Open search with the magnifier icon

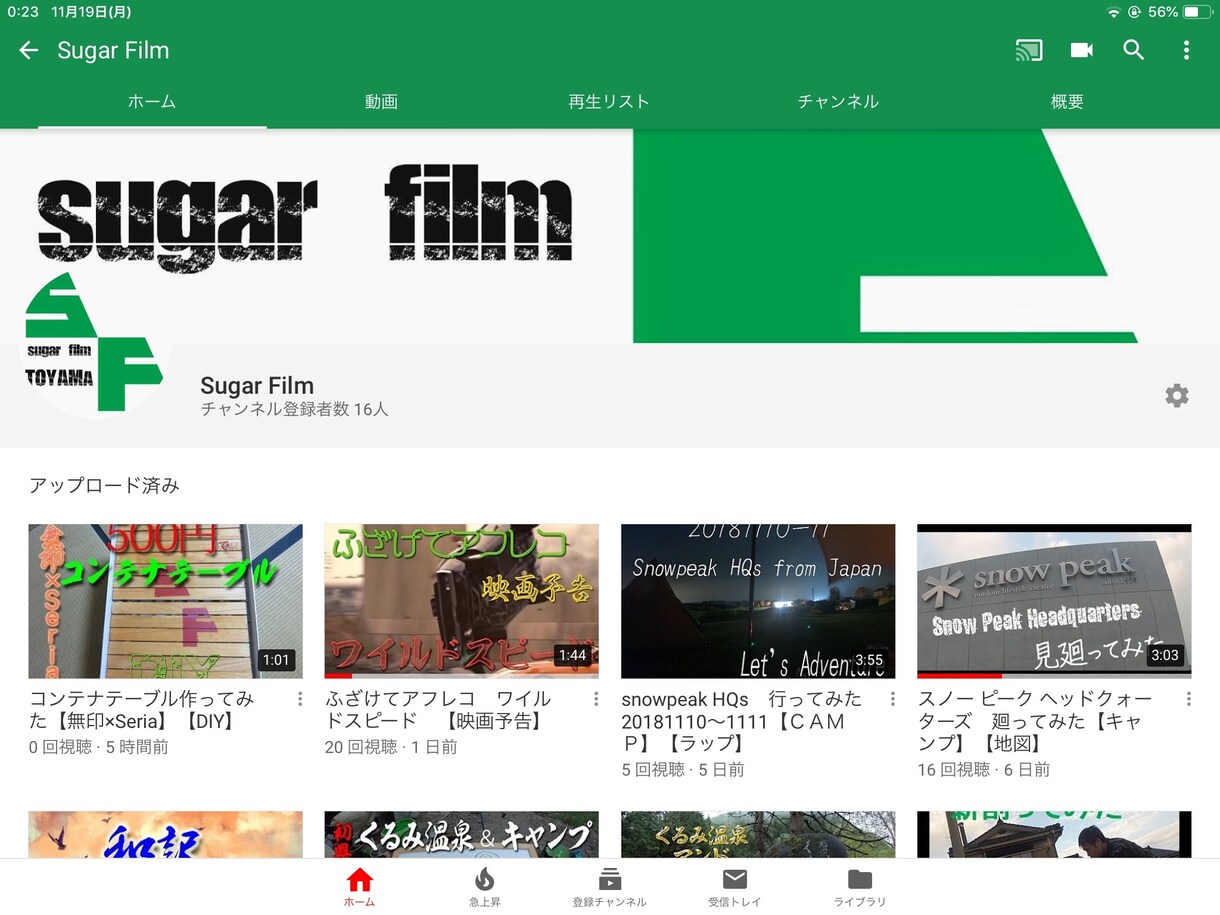pyautogui.click(x=1134, y=50)
